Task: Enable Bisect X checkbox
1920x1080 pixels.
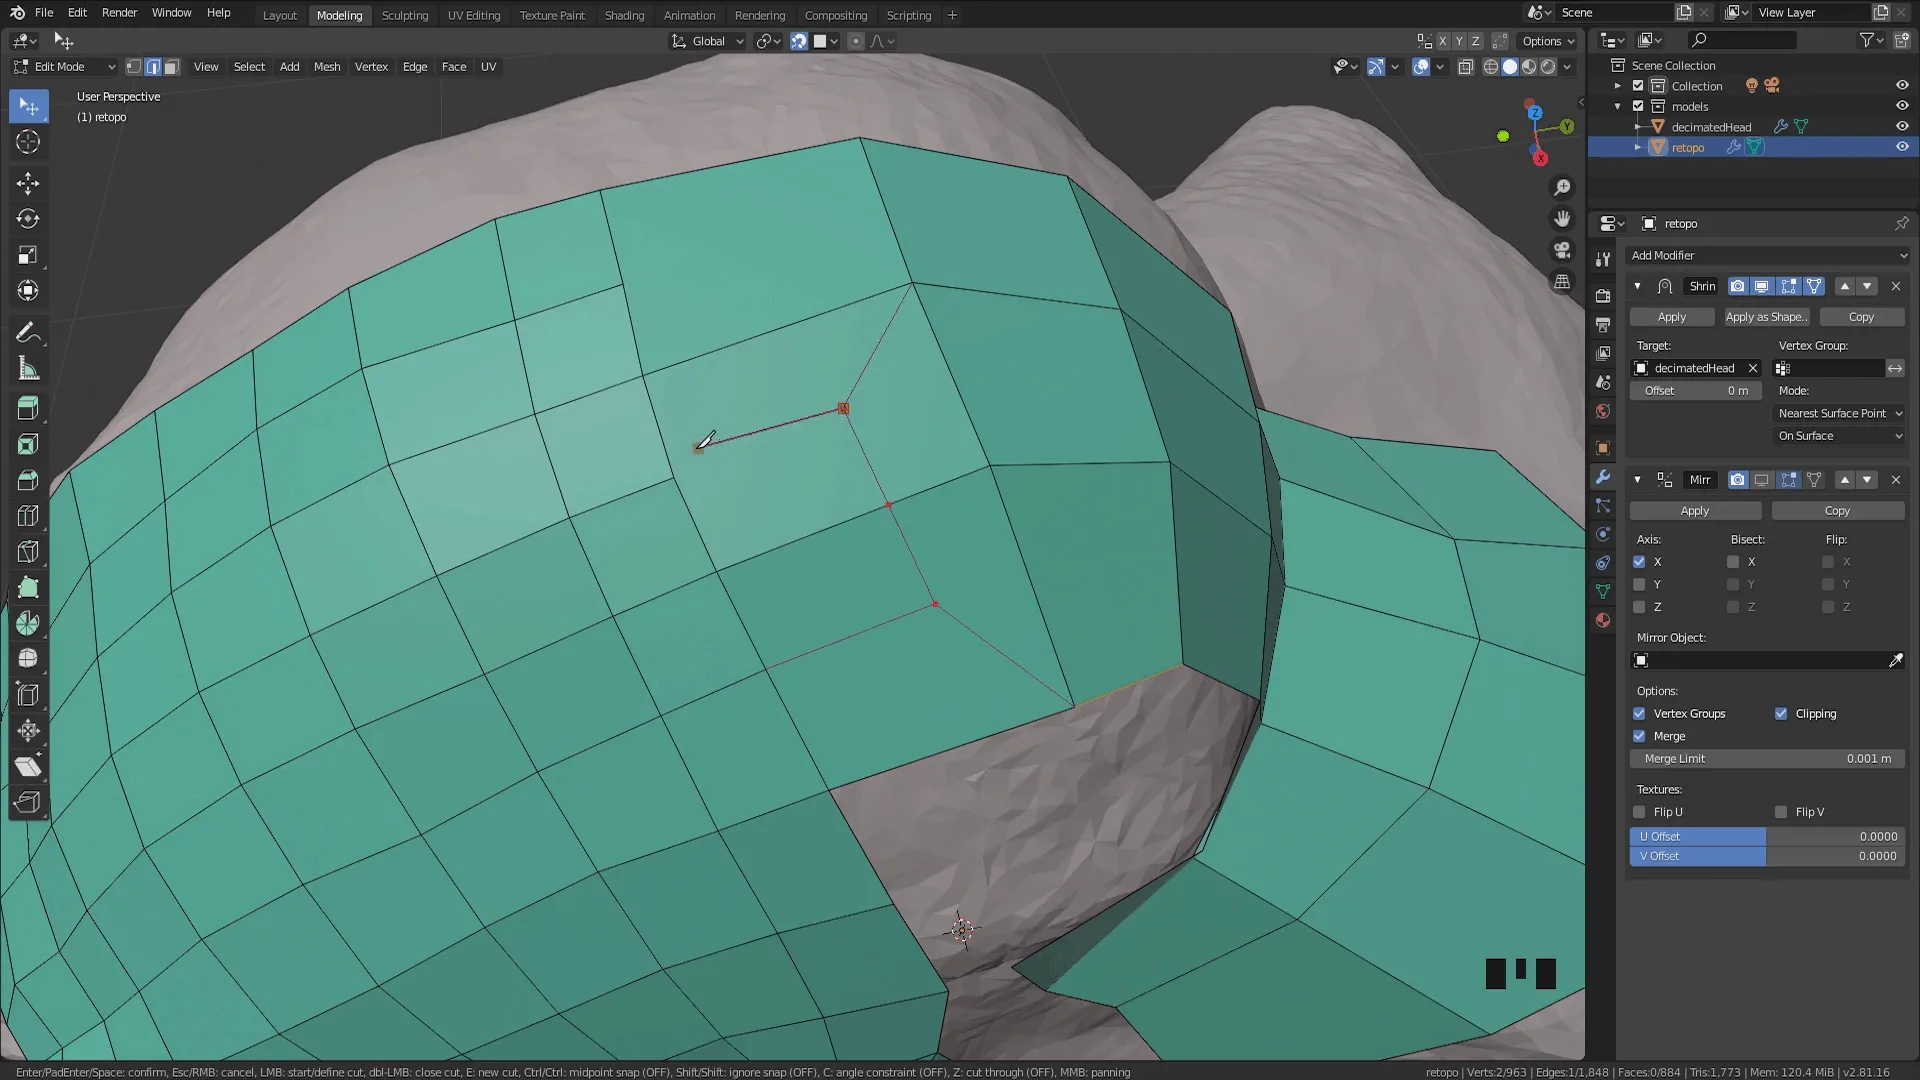Action: click(1733, 562)
